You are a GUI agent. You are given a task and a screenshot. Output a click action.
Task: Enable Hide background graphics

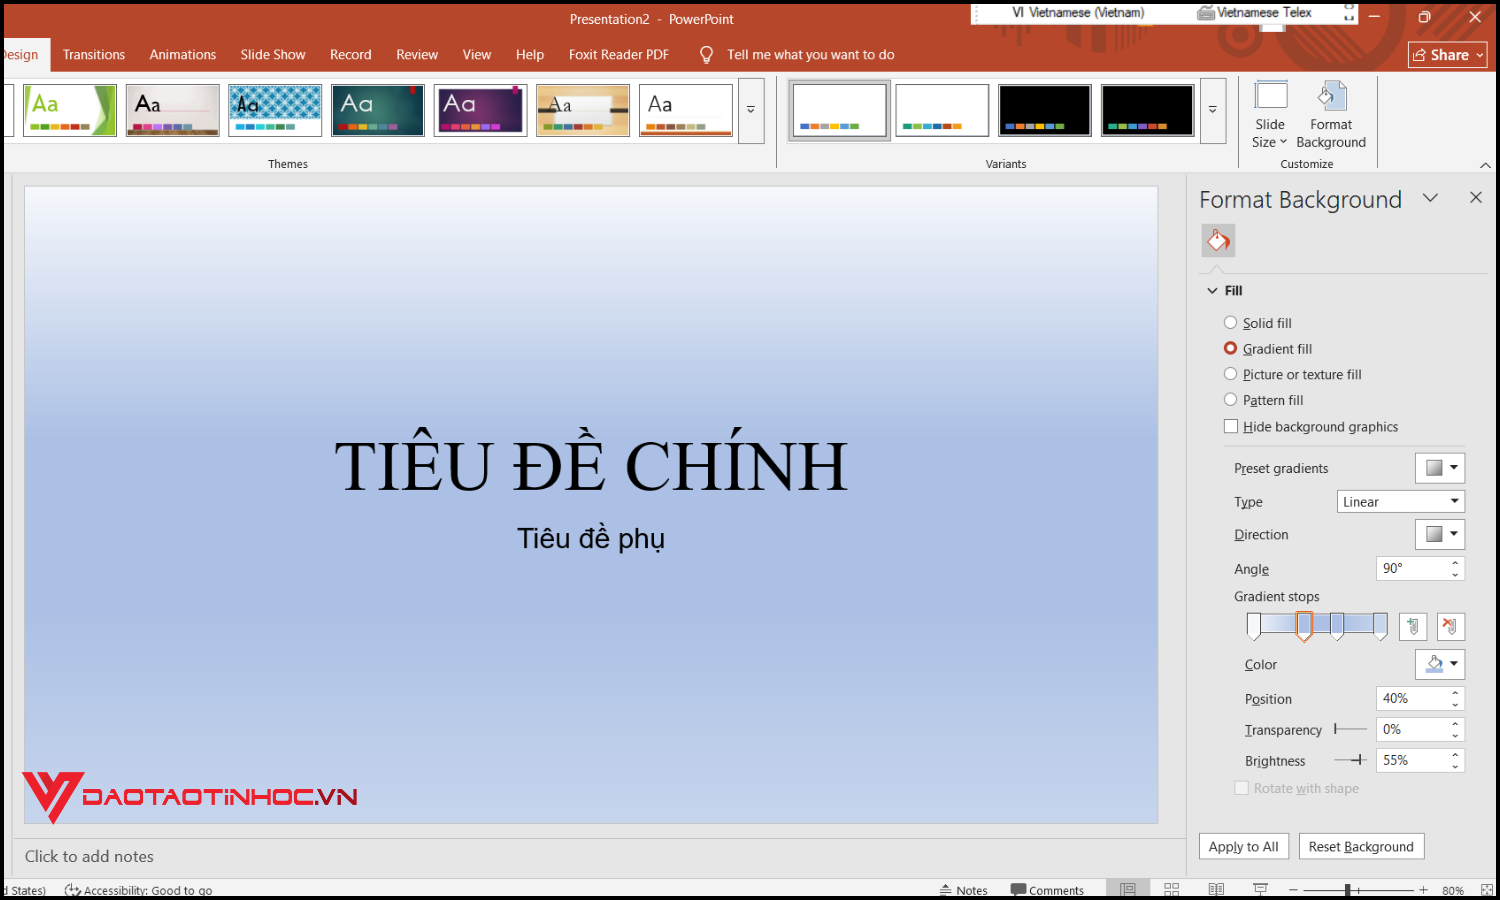1231,426
